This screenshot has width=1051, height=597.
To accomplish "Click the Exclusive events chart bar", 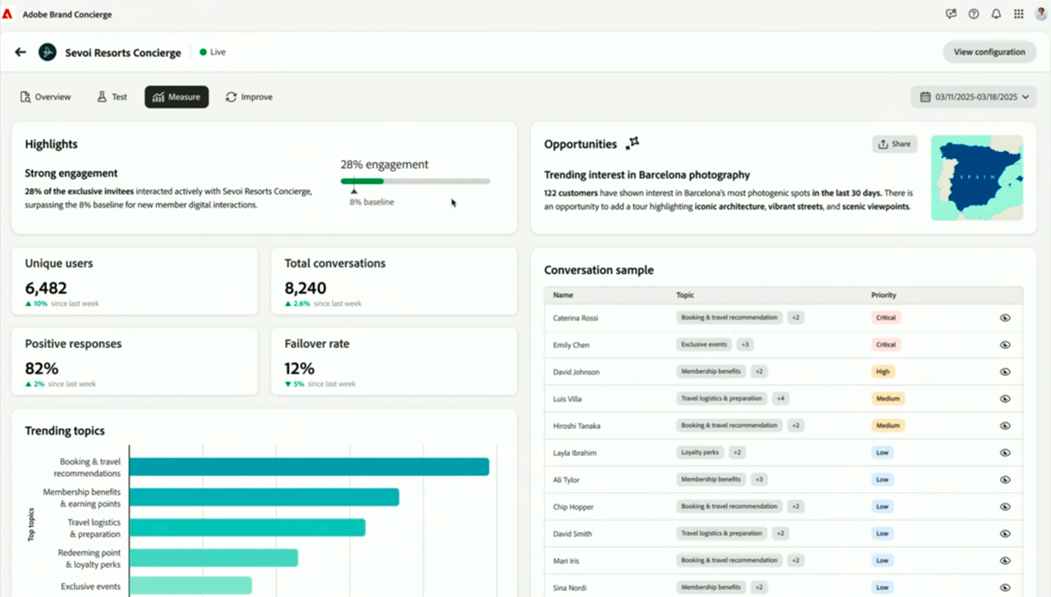I will (190, 586).
